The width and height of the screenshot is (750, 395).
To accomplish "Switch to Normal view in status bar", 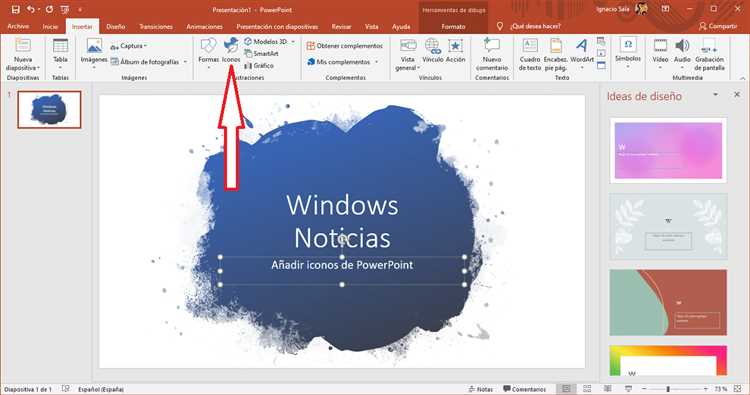I will (566, 389).
